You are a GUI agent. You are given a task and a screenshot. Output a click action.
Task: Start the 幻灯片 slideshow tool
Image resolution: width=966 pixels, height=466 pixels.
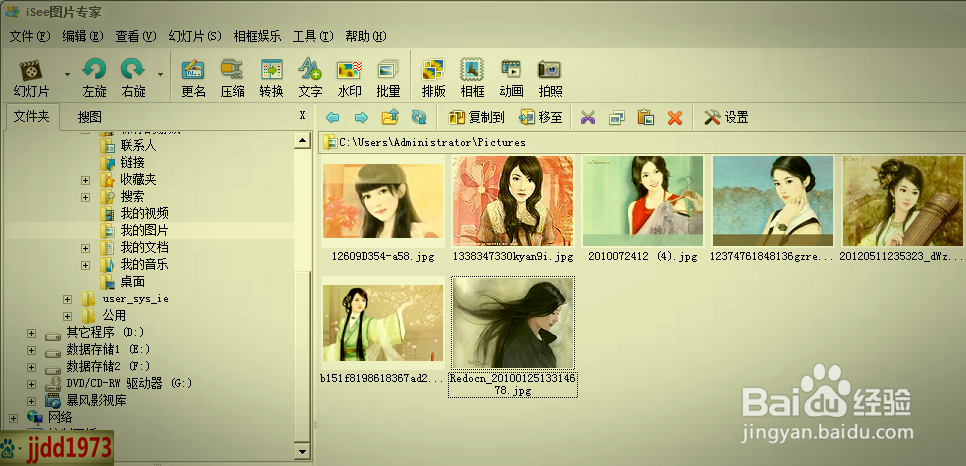31,78
